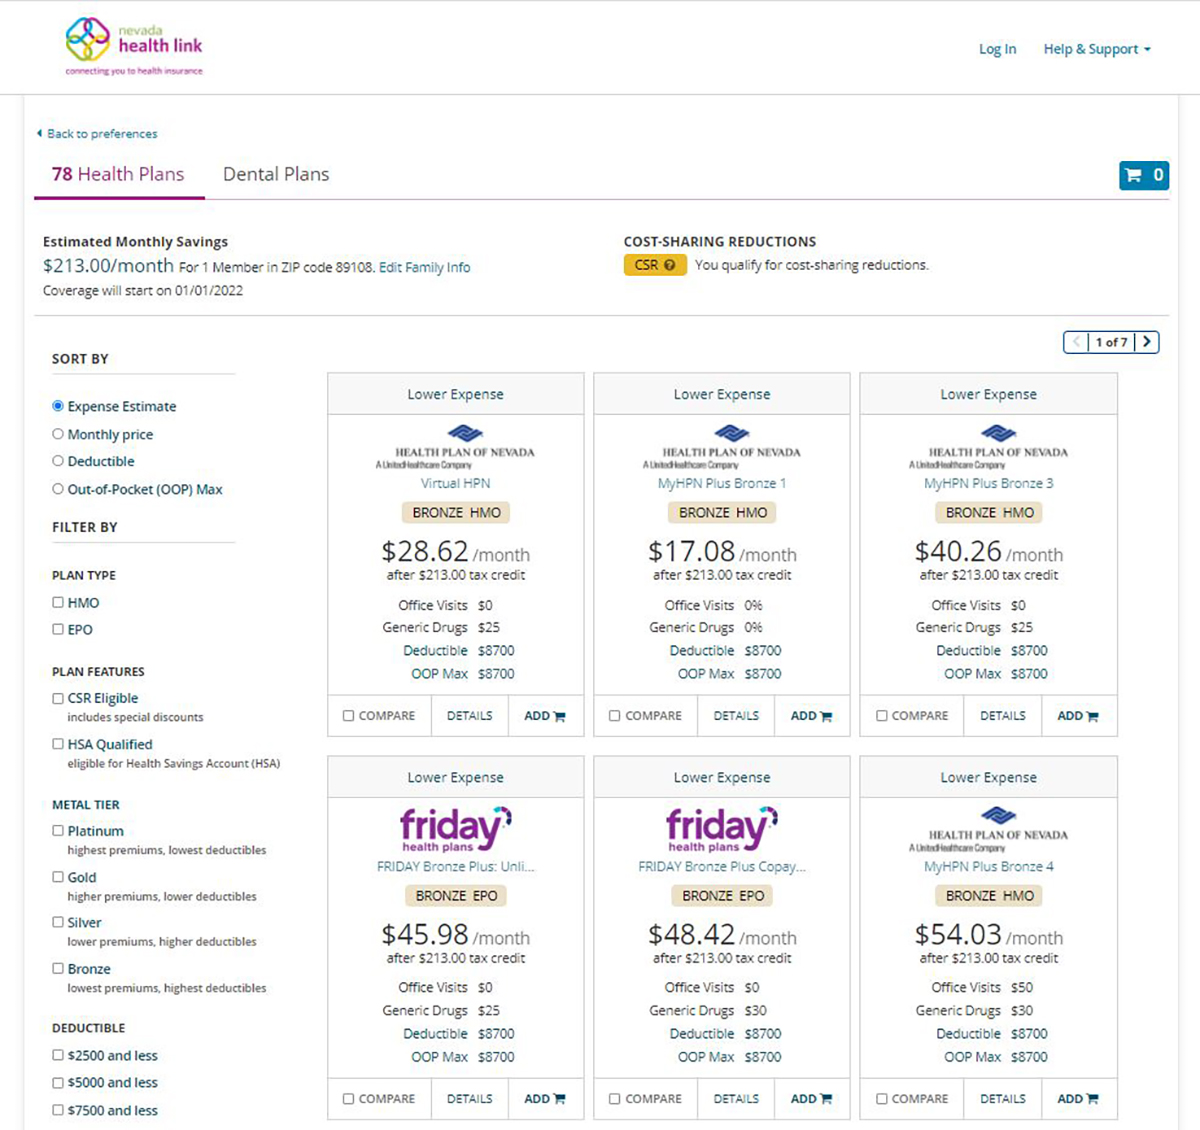View details for MyHPN Plus Bronze 4

click(x=1003, y=1099)
